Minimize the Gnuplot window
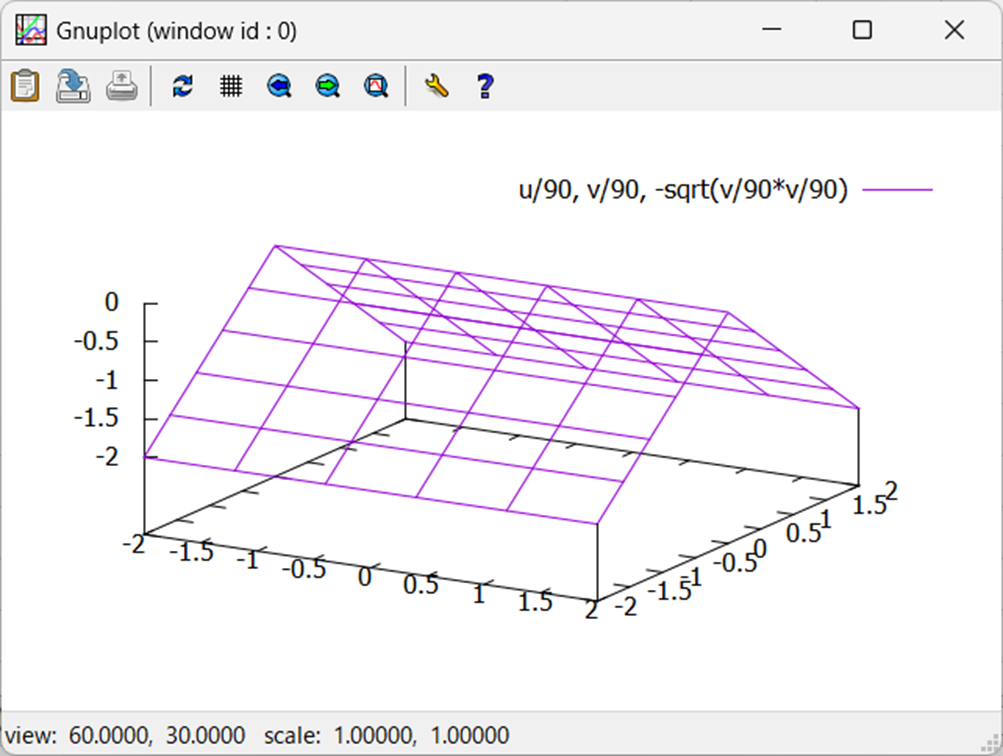1003x756 pixels. [x=772, y=29]
